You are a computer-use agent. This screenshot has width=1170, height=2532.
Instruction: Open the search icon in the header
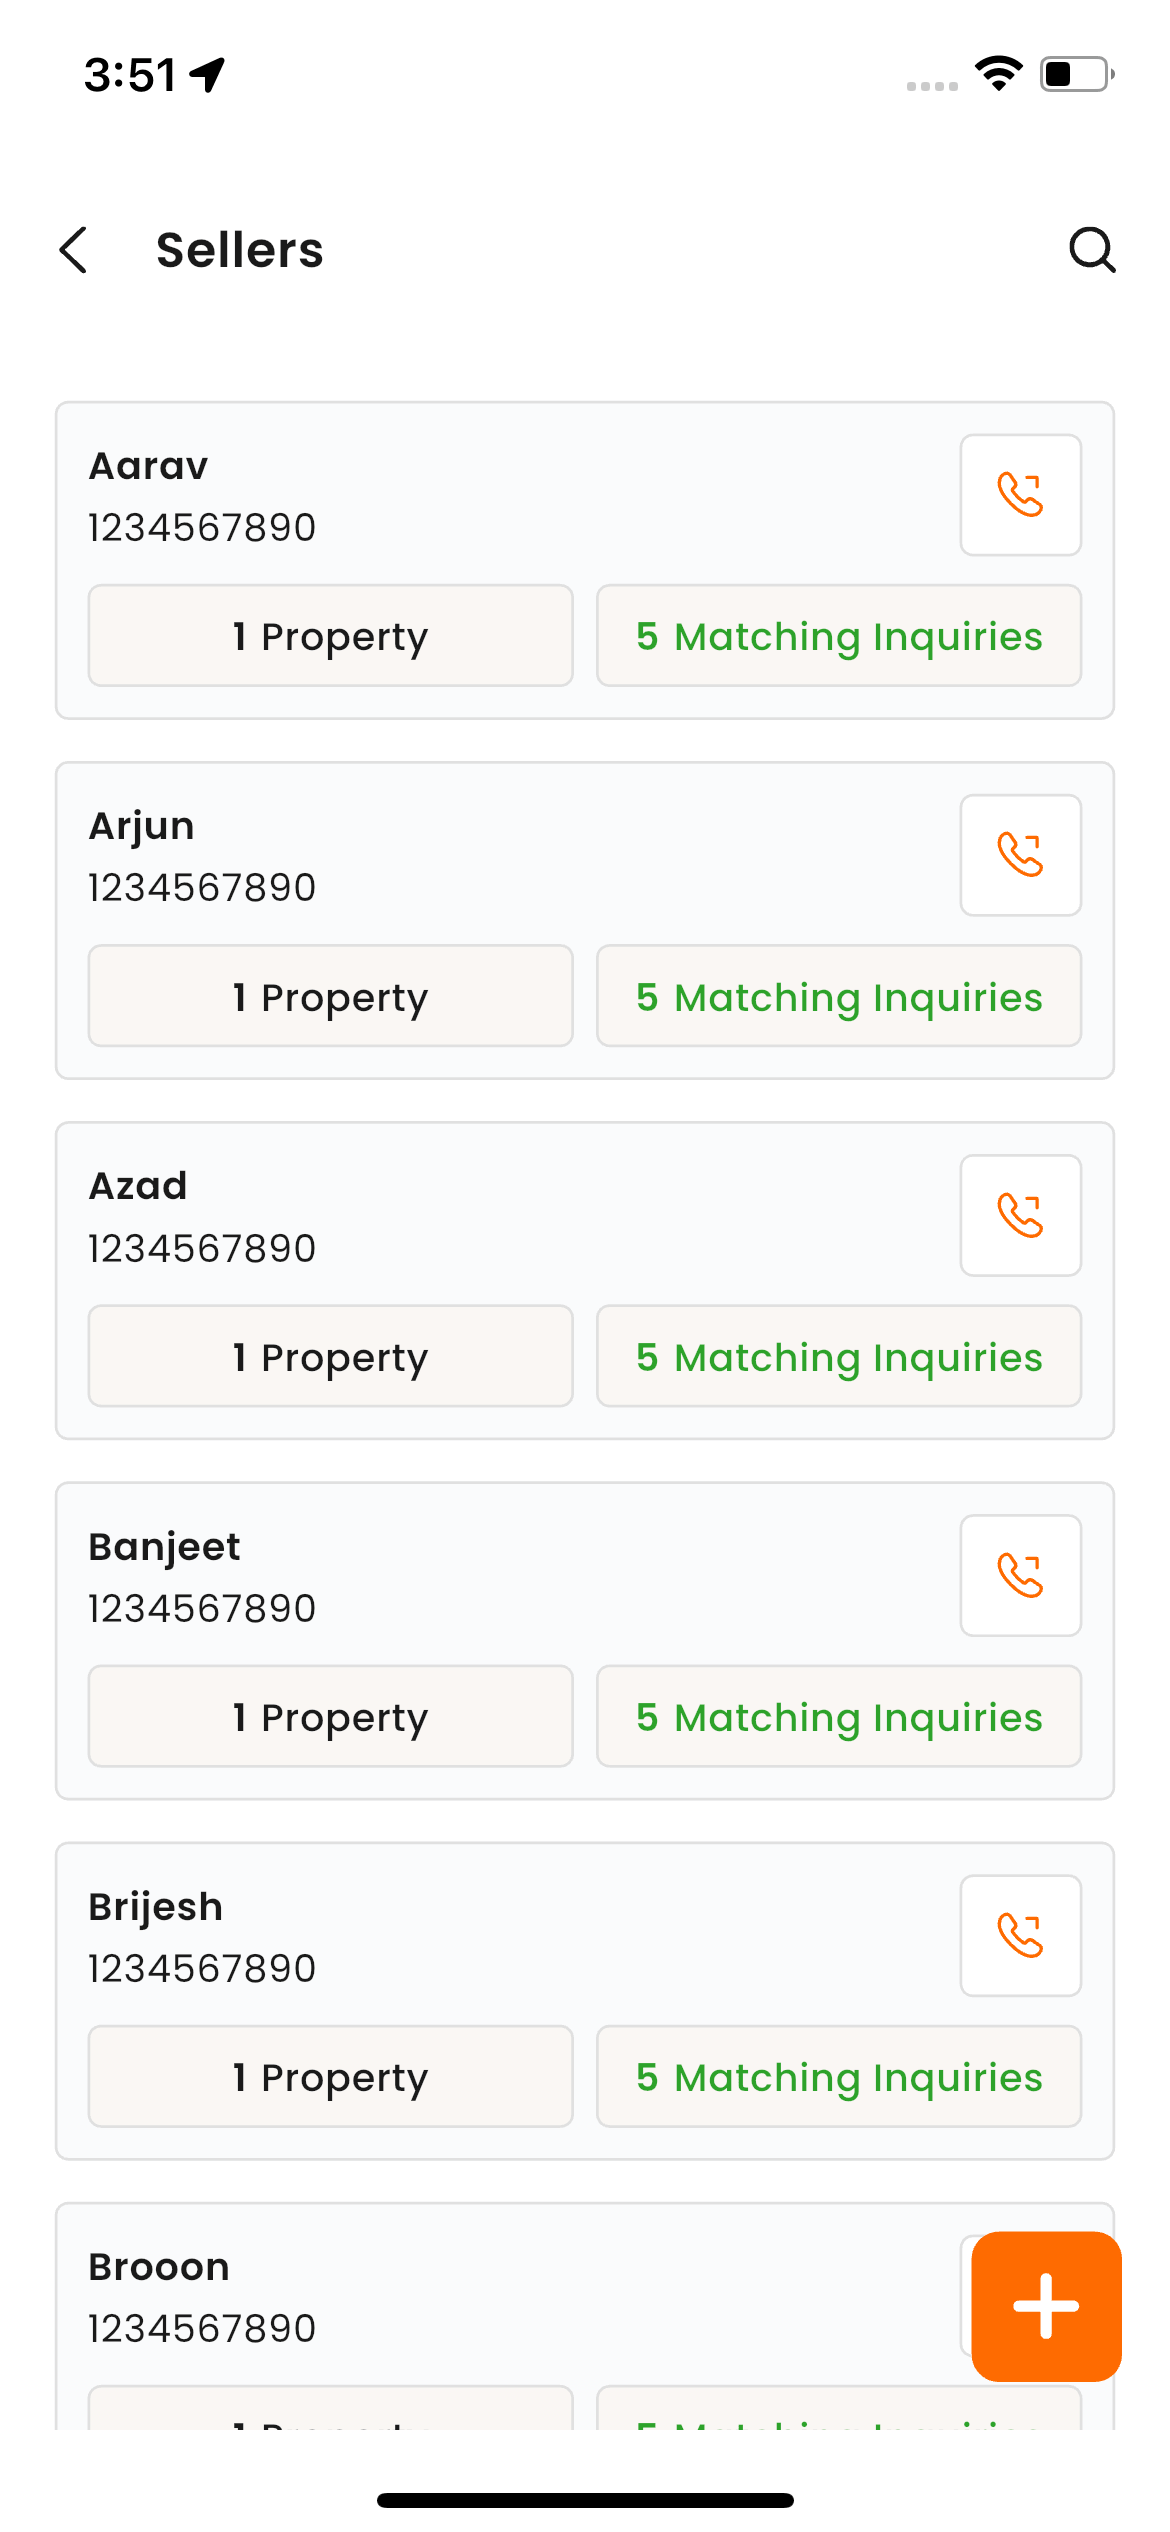click(x=1091, y=250)
